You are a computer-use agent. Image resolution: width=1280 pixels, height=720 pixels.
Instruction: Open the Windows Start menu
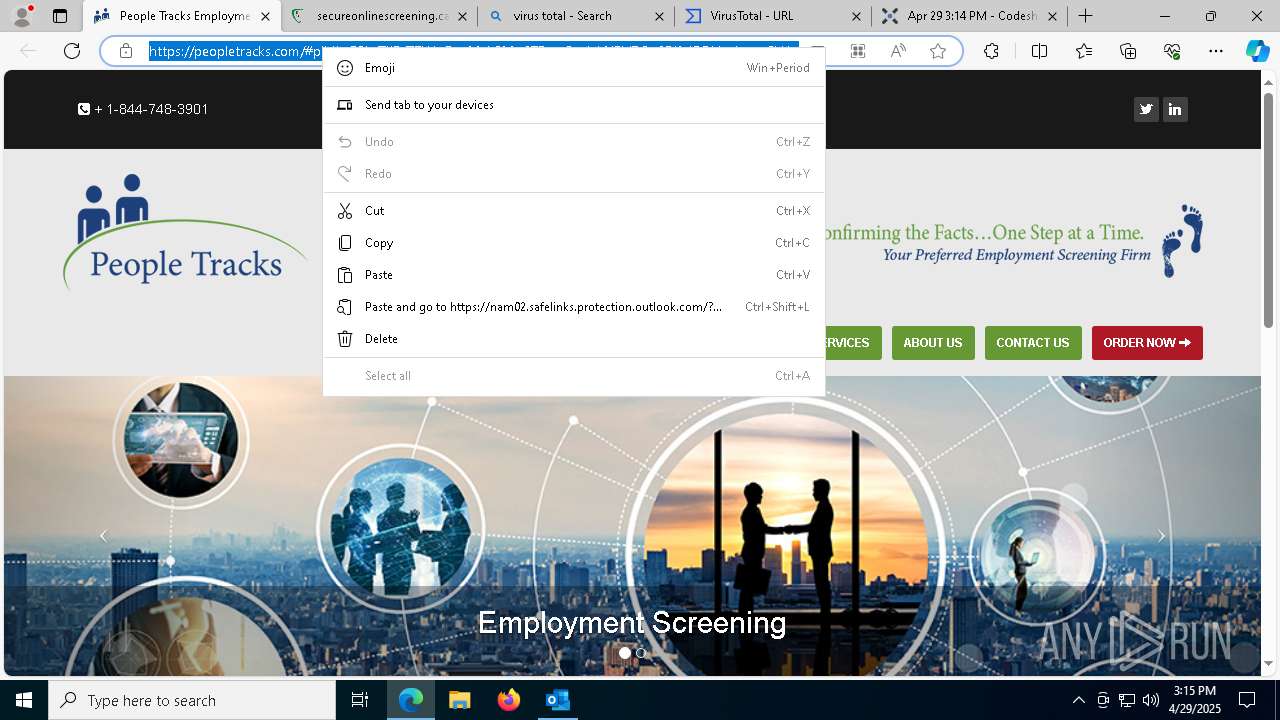pyautogui.click(x=24, y=700)
